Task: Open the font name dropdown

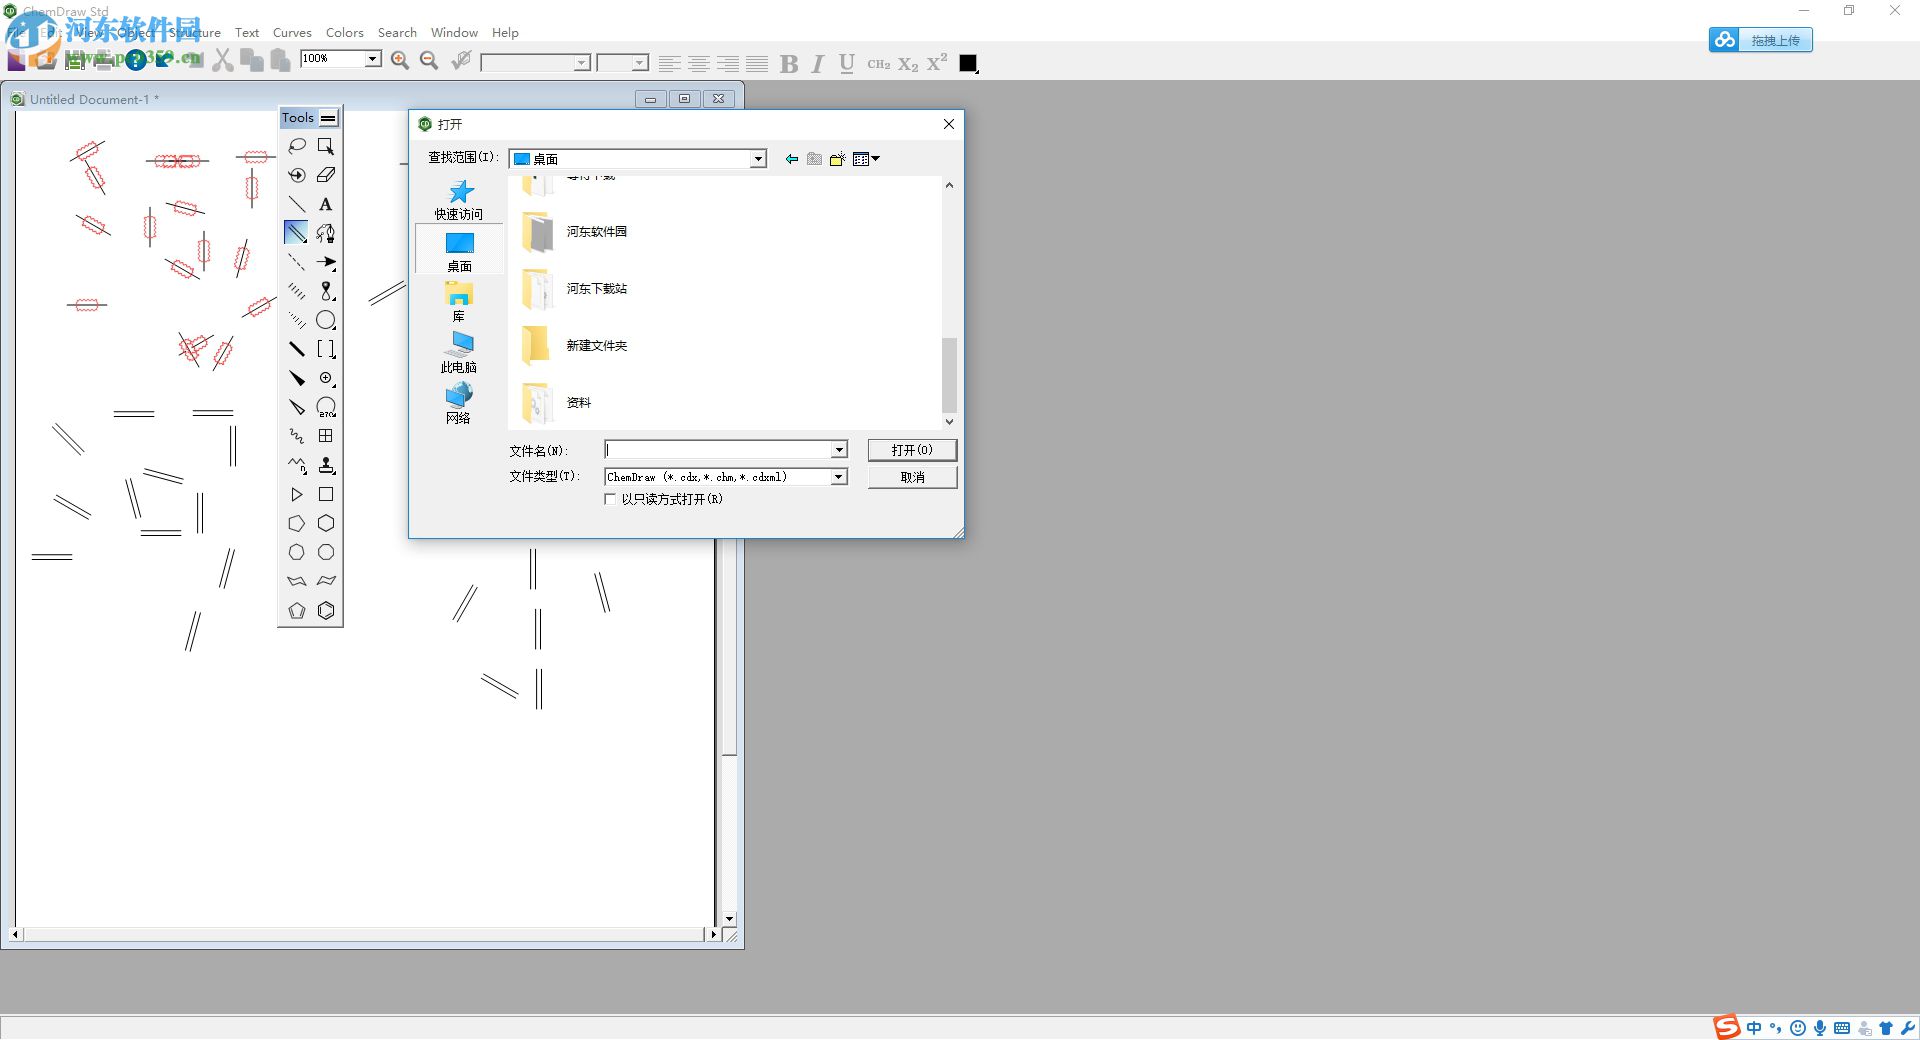Action: 581,63
